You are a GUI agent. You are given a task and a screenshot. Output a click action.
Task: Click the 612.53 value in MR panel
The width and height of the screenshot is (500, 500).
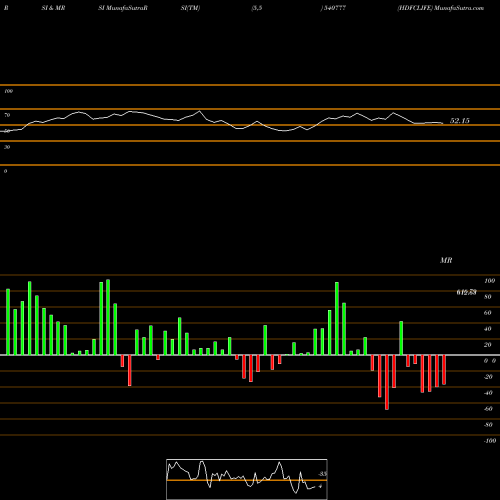(466, 292)
